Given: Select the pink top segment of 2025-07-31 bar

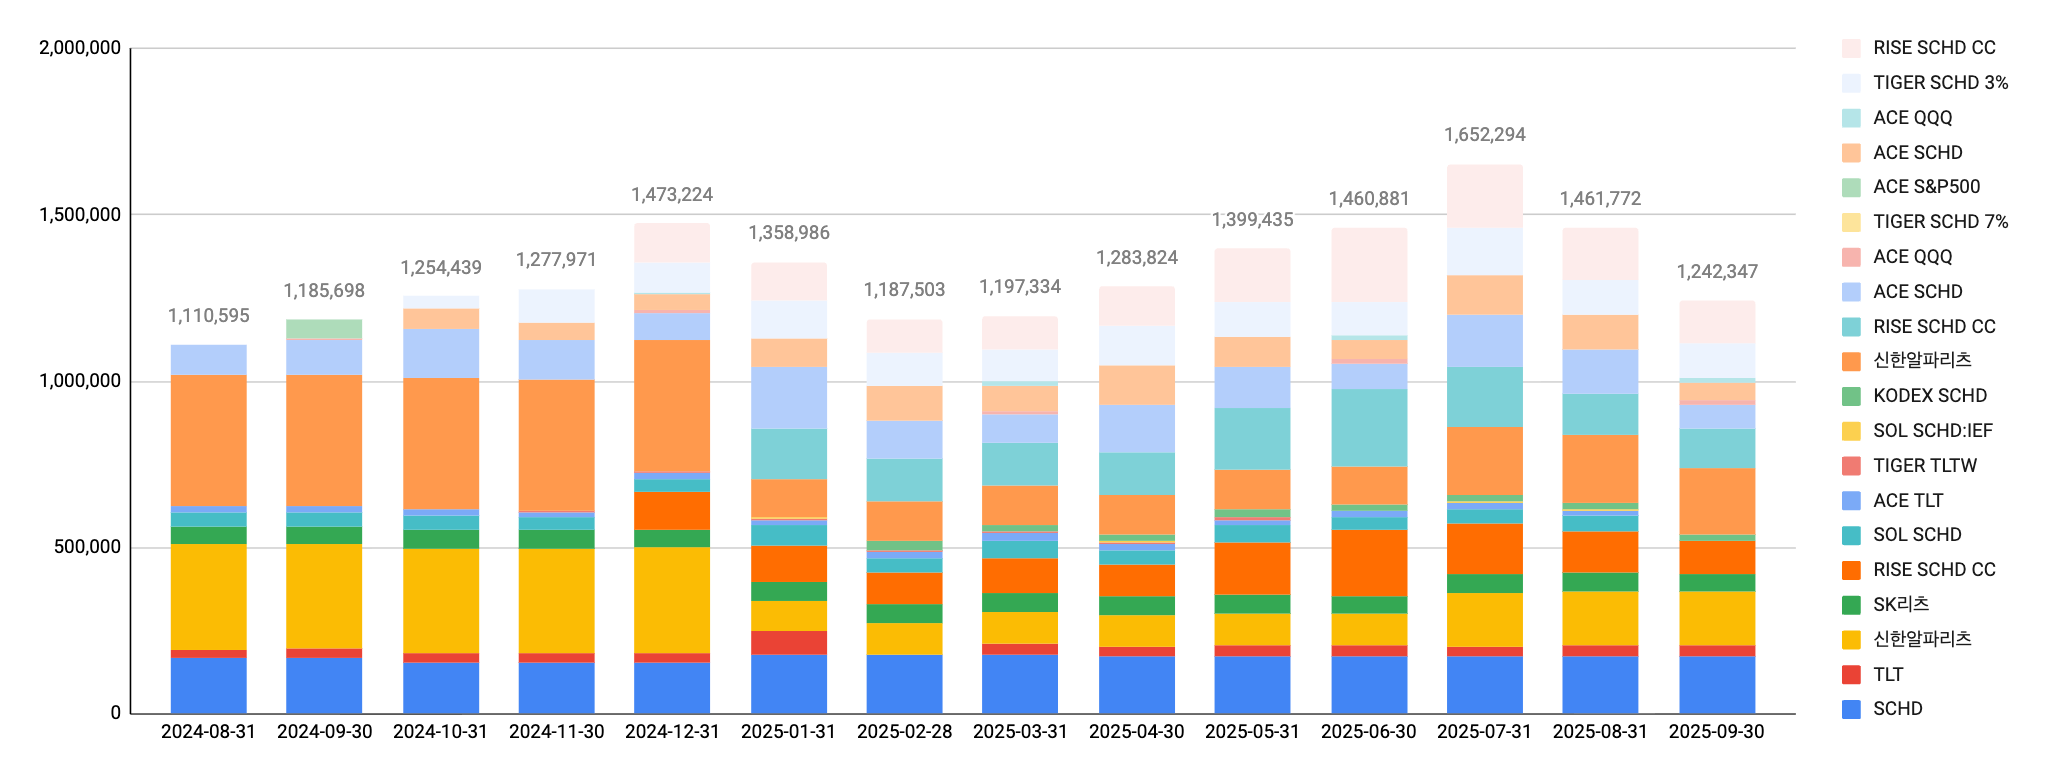Looking at the screenshot, I should click(x=1484, y=196).
